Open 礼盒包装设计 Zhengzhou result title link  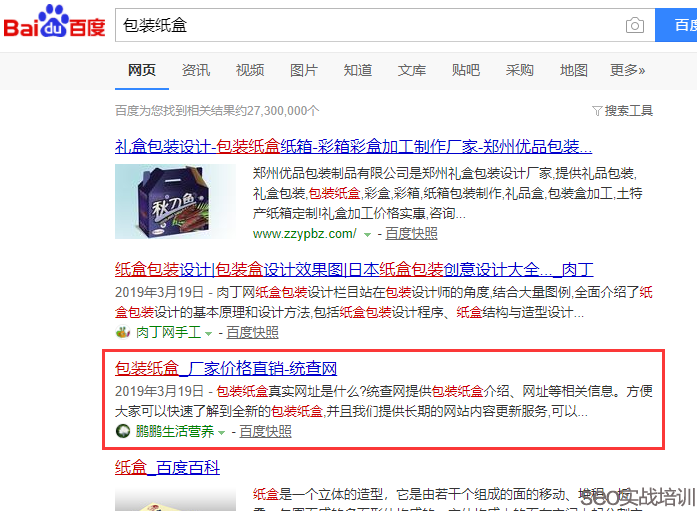pos(353,145)
